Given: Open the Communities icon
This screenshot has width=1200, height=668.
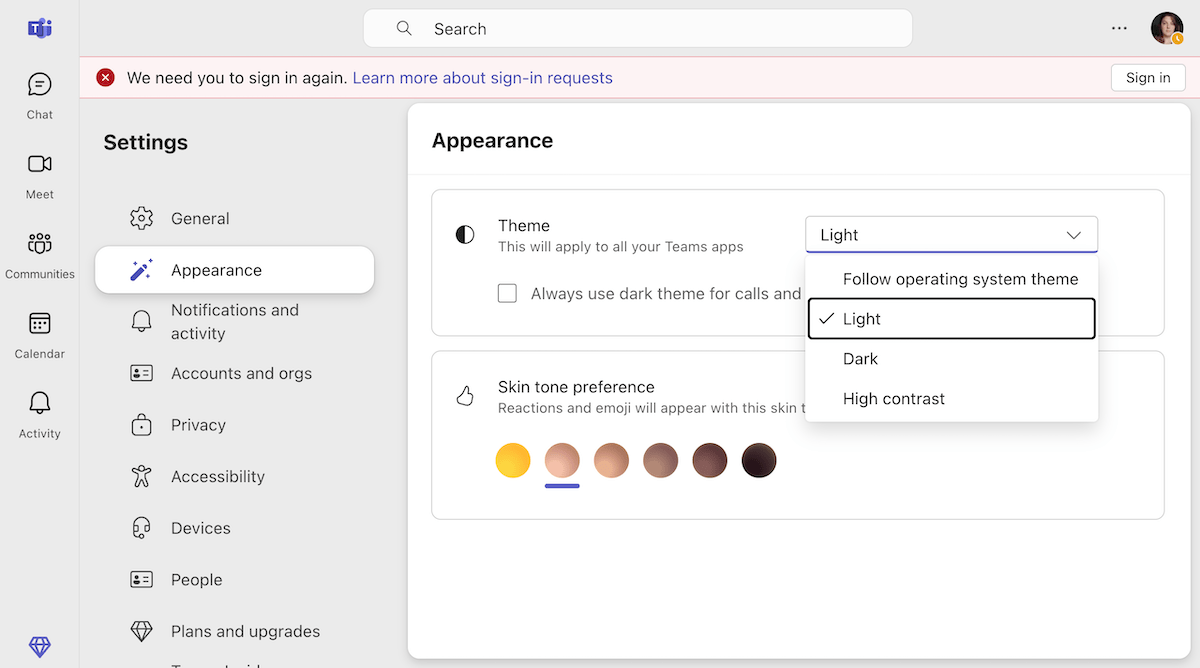Looking at the screenshot, I should (x=40, y=243).
